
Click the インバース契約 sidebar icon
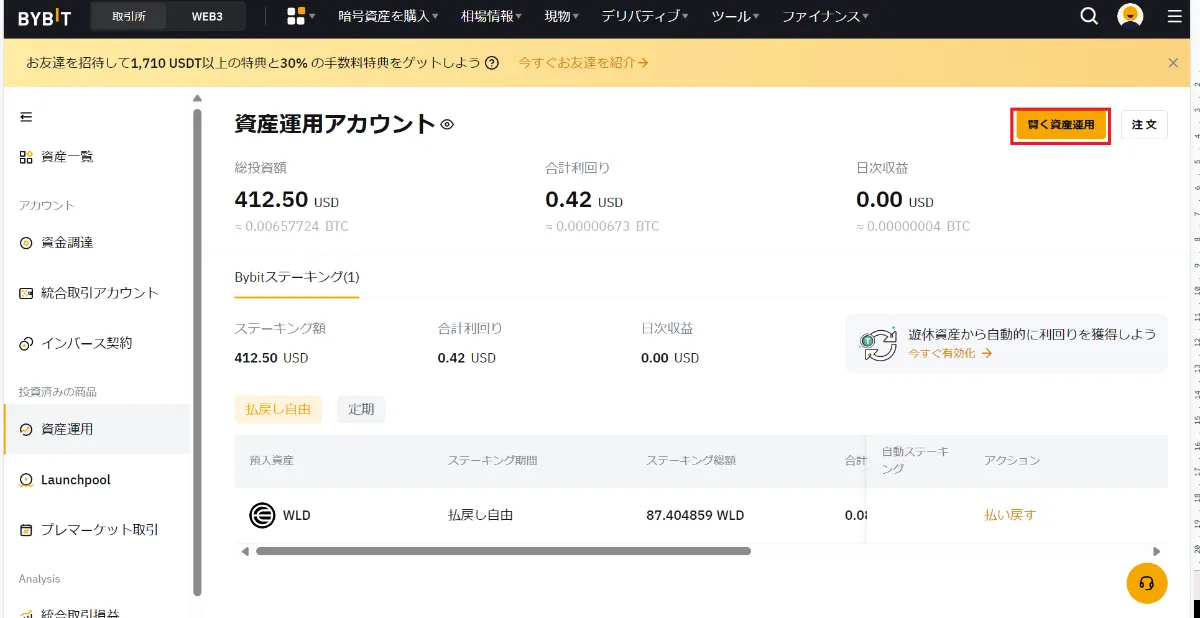(x=26, y=343)
